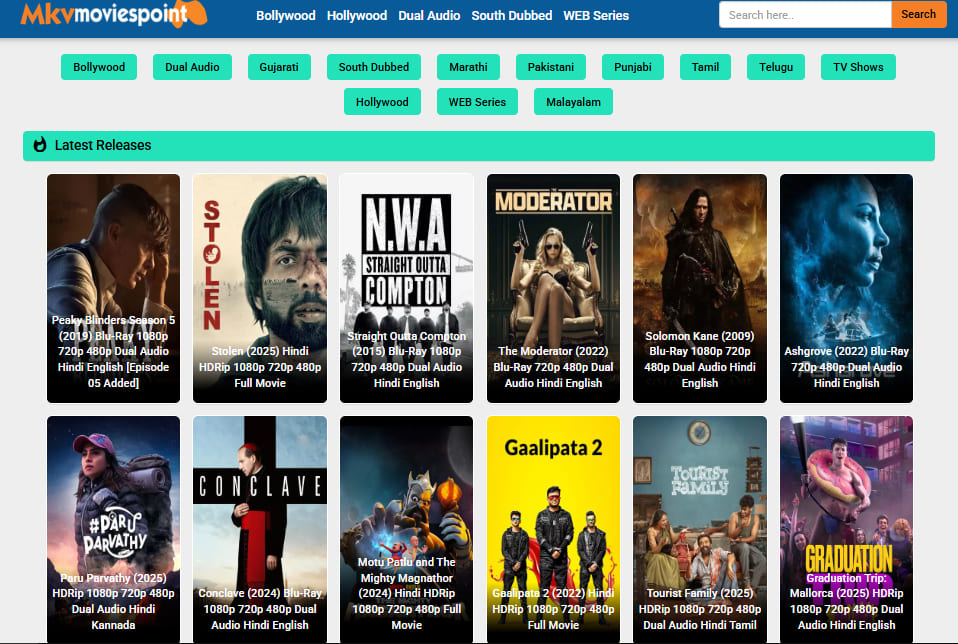Open the Conclave (2024) poster
This screenshot has width=958, height=644.
[260, 529]
